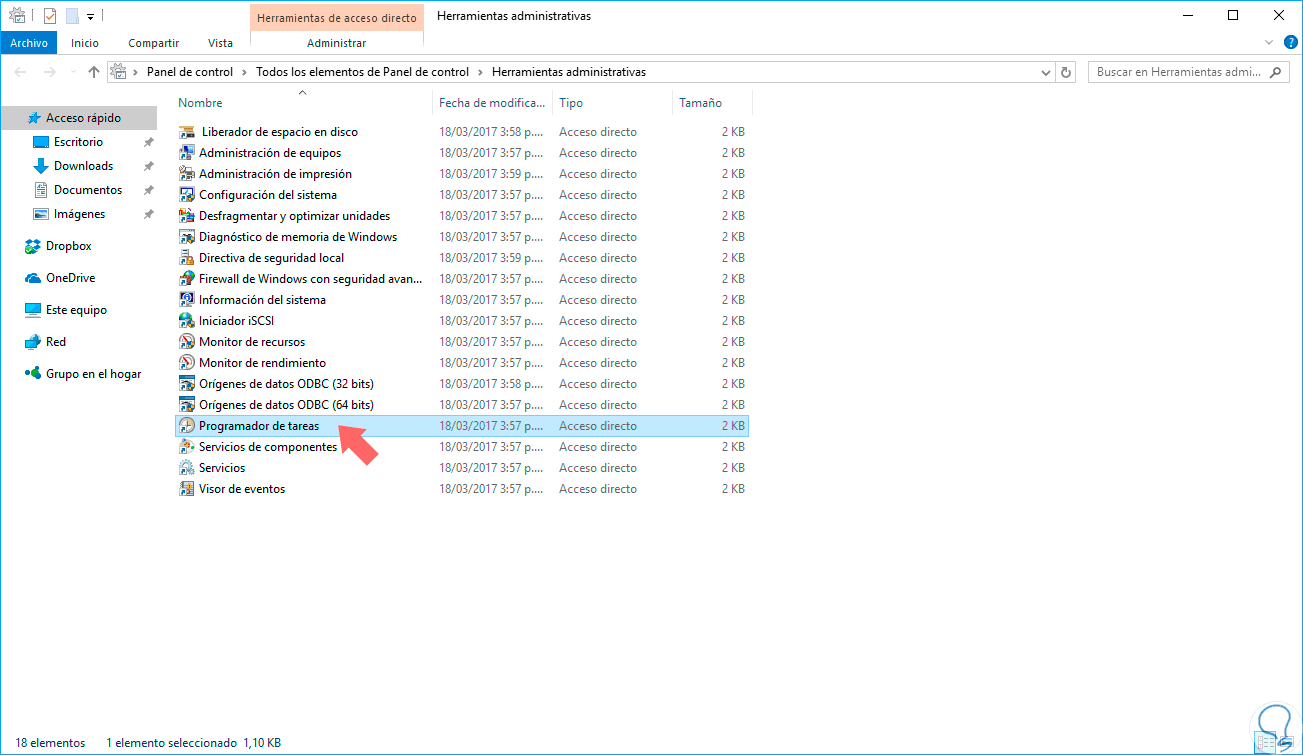Click the magnifier icon in the search box
The image size is (1303, 755).
pos(1275,72)
